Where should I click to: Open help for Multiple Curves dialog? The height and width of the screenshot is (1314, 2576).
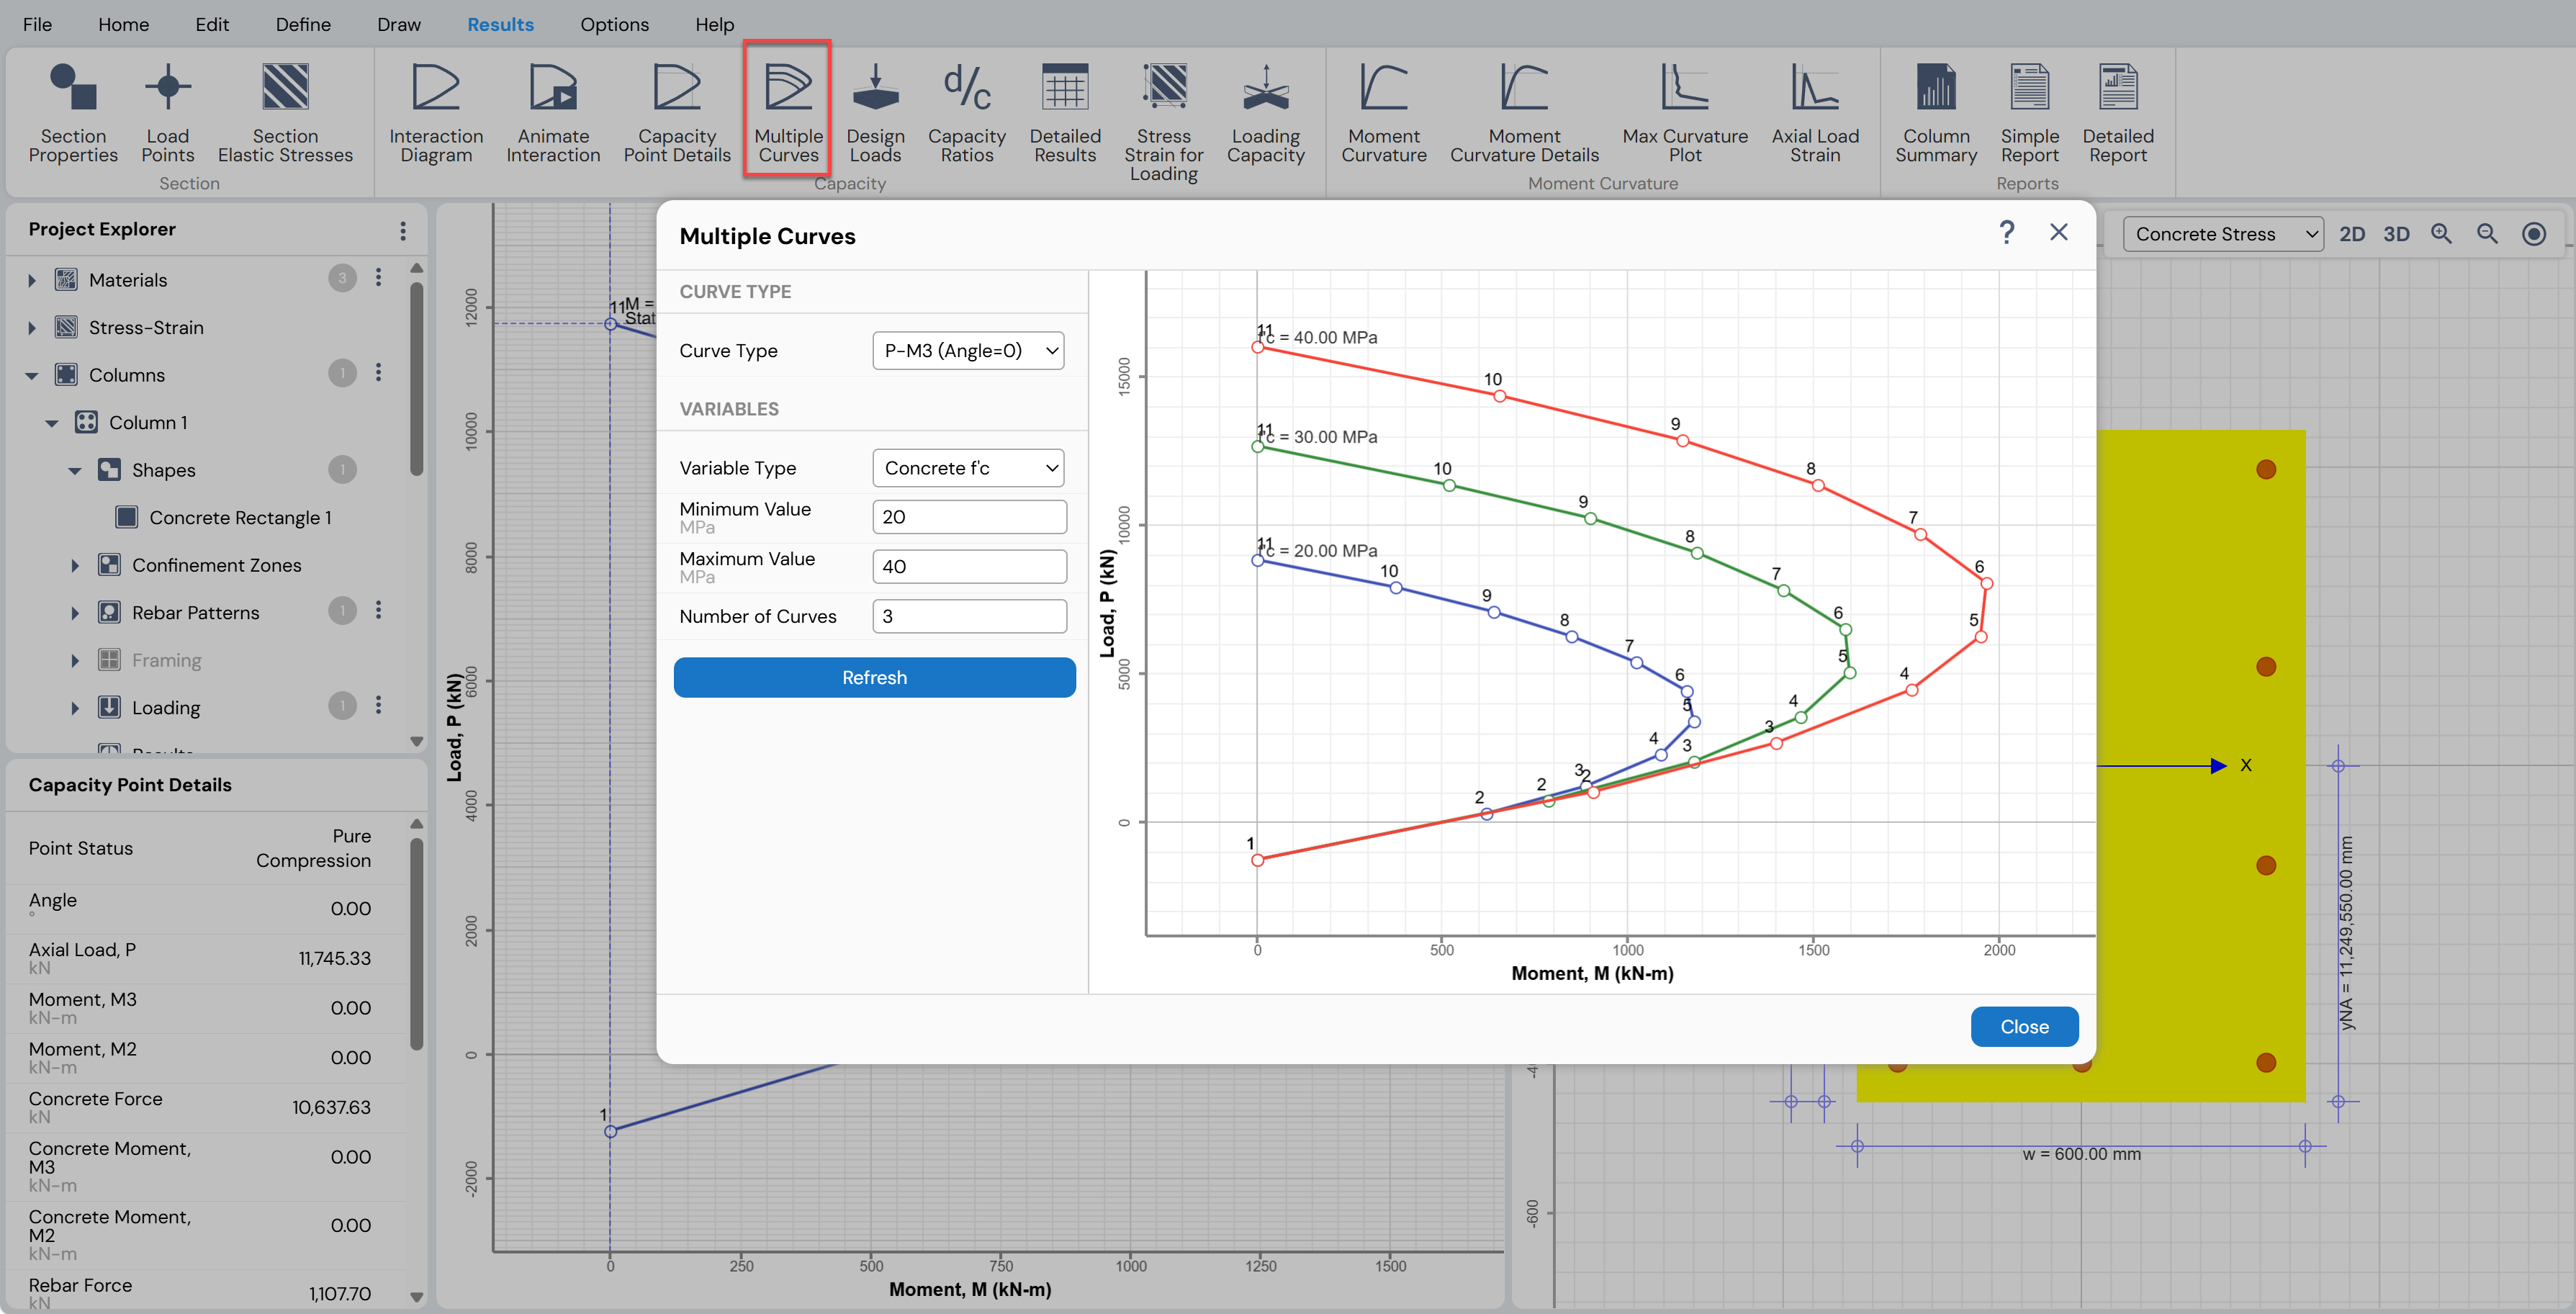click(2006, 233)
